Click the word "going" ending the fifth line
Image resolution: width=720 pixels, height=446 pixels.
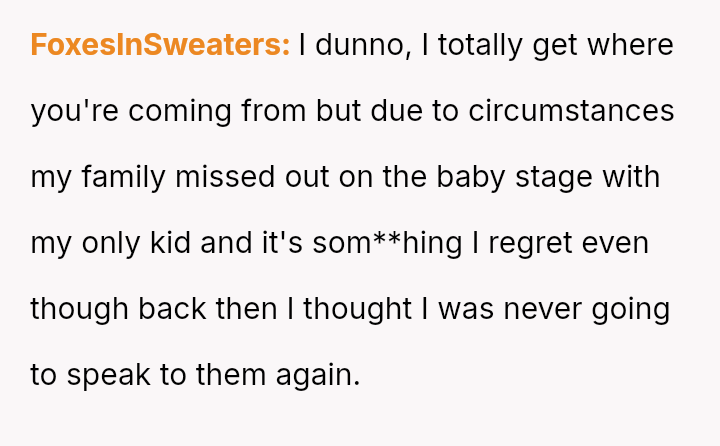[x=631, y=310]
